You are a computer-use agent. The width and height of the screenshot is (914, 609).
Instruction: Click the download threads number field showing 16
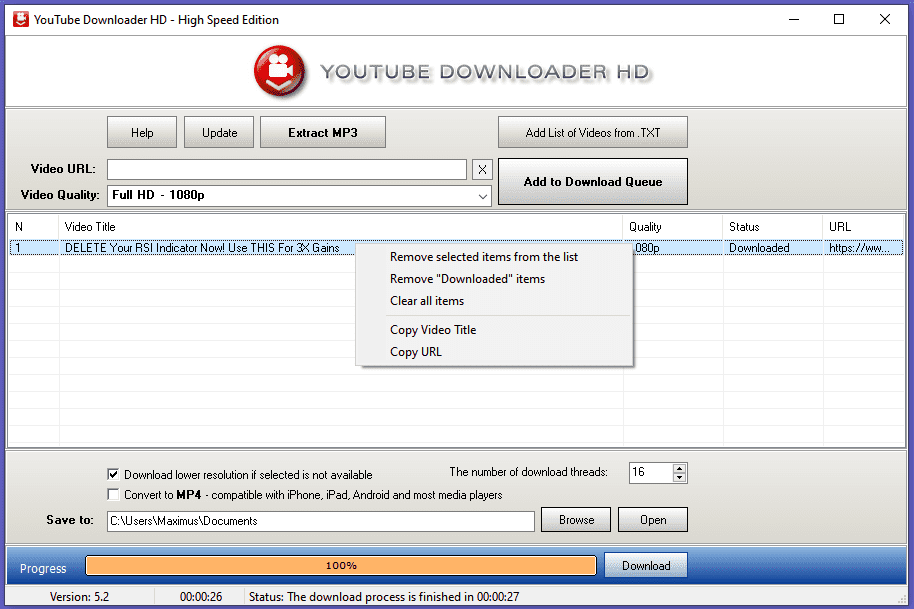click(651, 473)
